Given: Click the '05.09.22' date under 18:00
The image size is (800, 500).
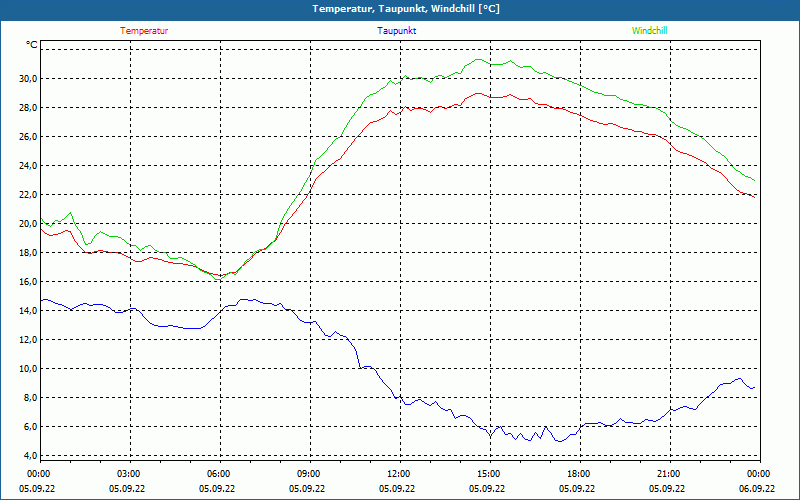Looking at the screenshot, I should 577,488.
